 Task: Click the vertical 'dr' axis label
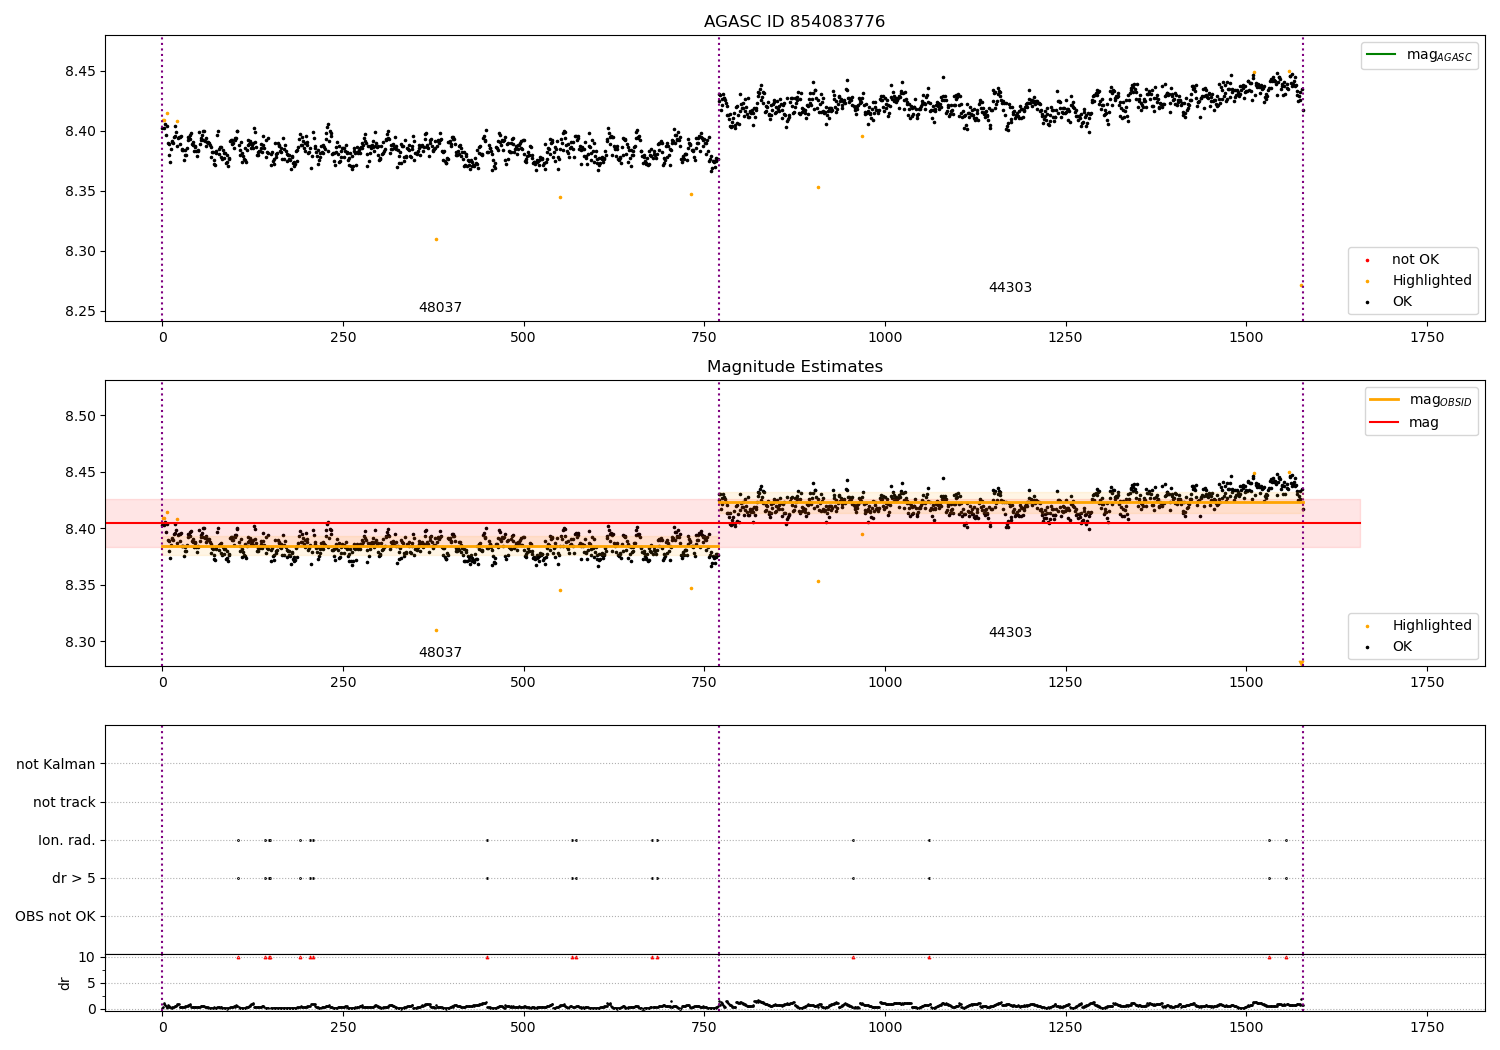tap(65, 983)
